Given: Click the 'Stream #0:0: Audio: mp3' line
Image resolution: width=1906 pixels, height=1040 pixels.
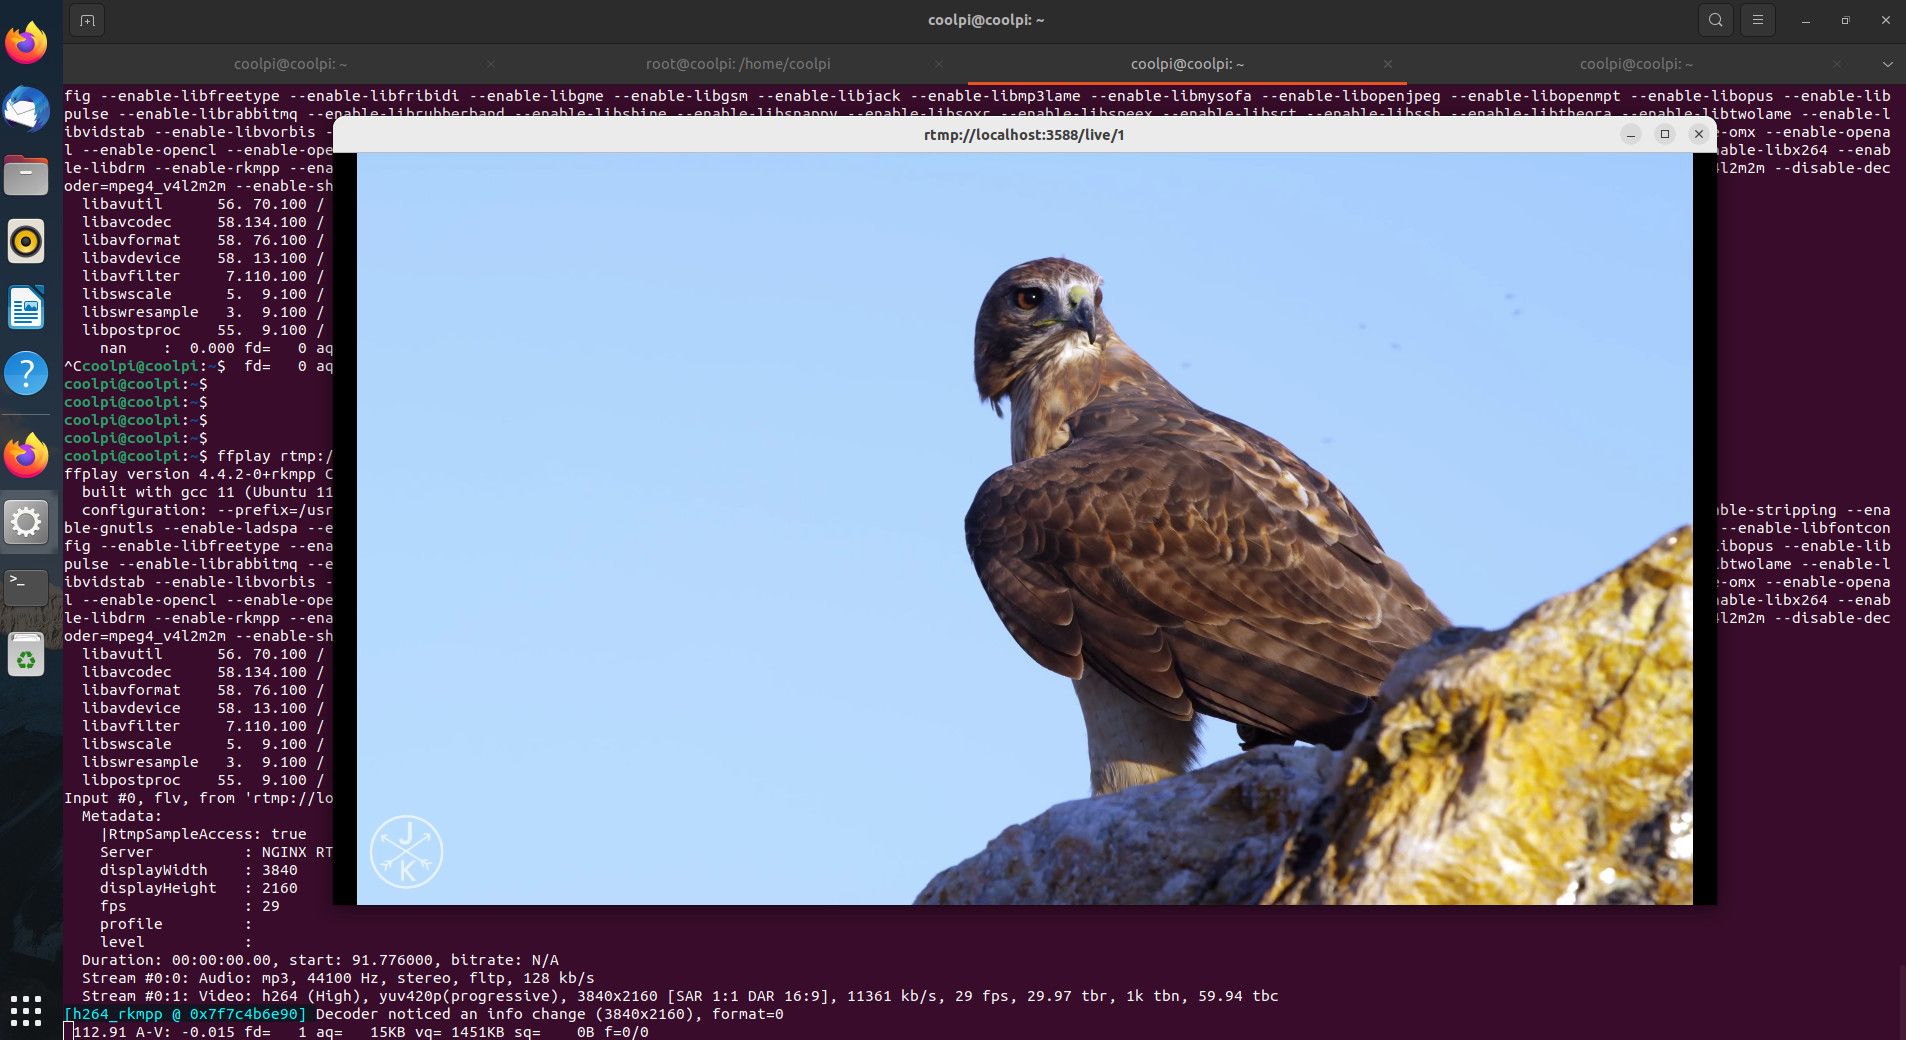Looking at the screenshot, I should (338, 978).
